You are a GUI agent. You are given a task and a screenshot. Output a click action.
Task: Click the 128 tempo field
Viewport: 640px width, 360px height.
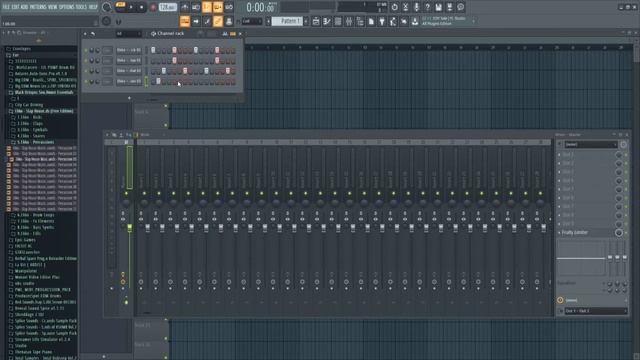click(x=167, y=7)
